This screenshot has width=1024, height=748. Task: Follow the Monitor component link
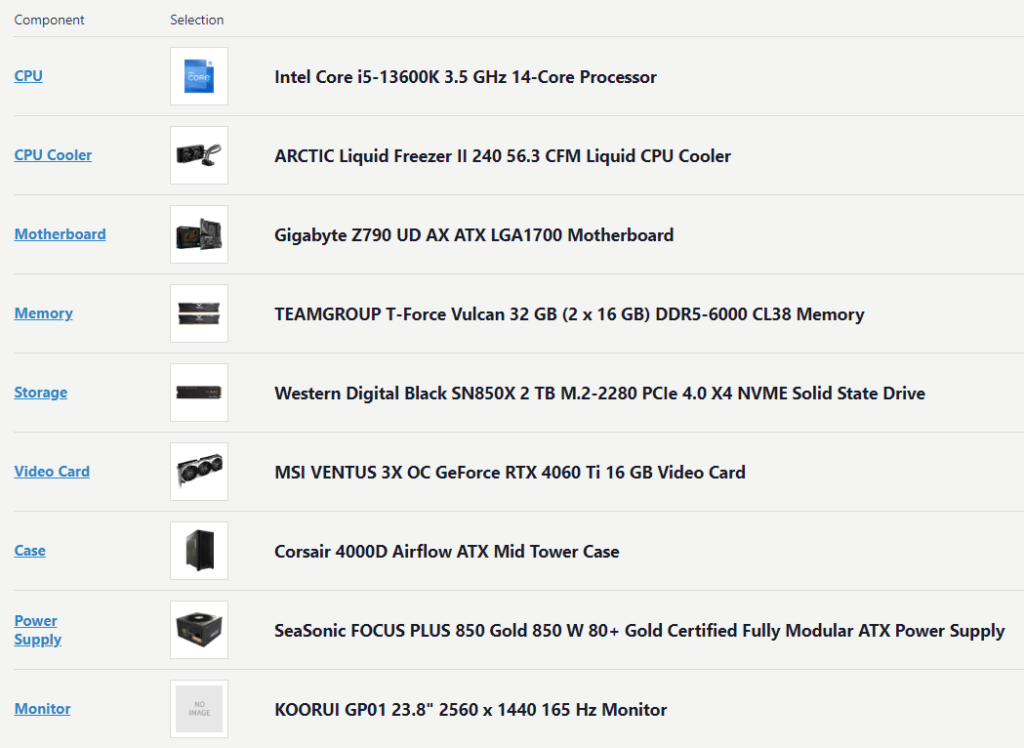pos(42,708)
